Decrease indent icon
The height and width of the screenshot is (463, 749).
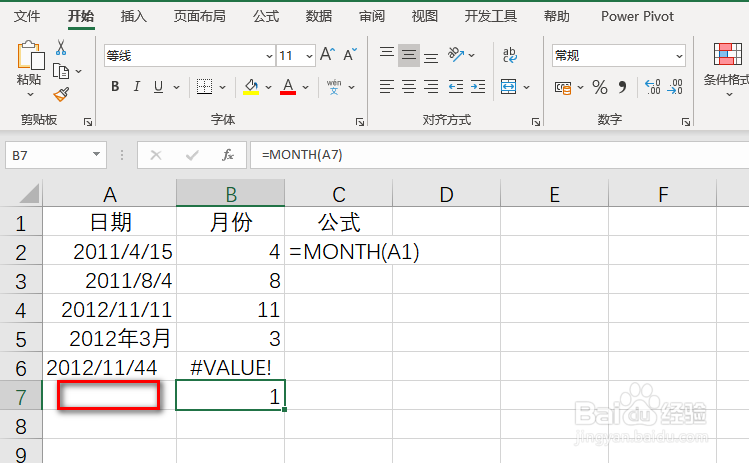click(456, 87)
